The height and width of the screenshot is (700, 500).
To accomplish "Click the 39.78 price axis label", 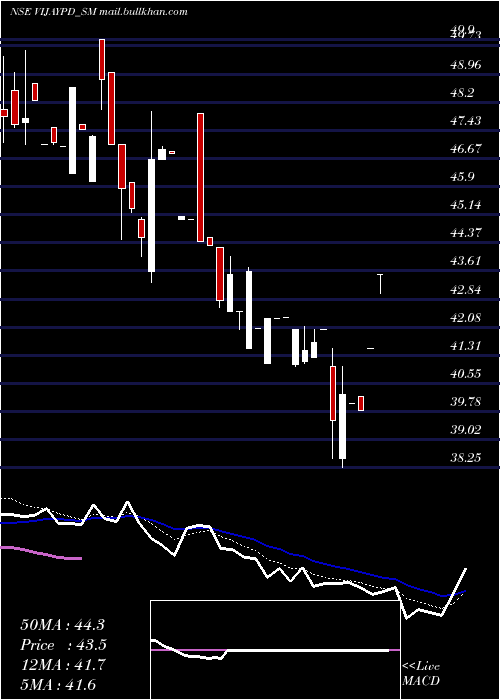I will 466,402.
